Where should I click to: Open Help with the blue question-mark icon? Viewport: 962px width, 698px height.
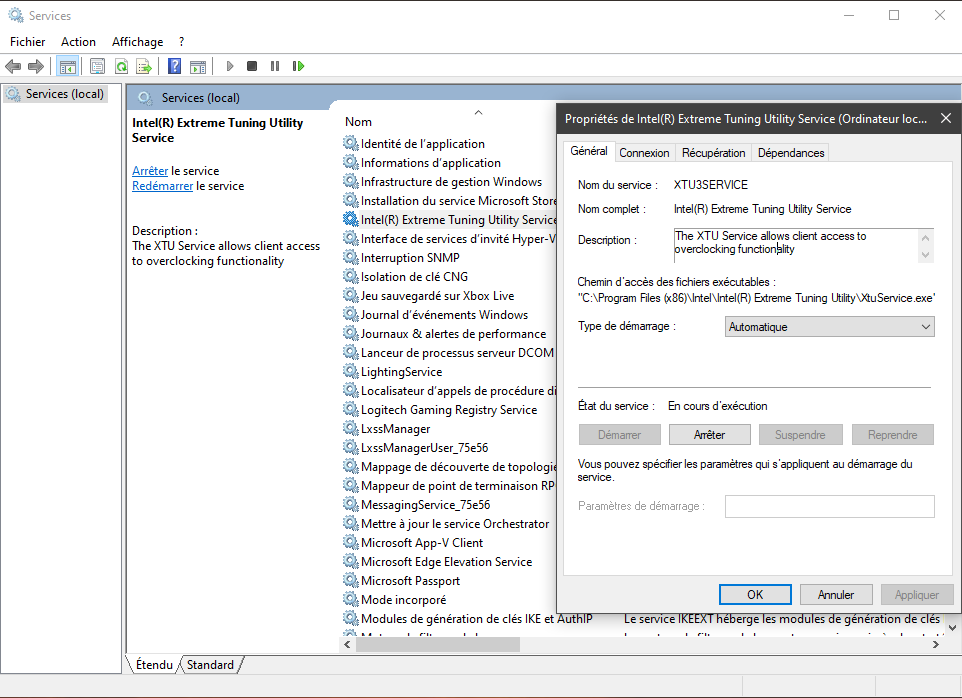[174, 66]
